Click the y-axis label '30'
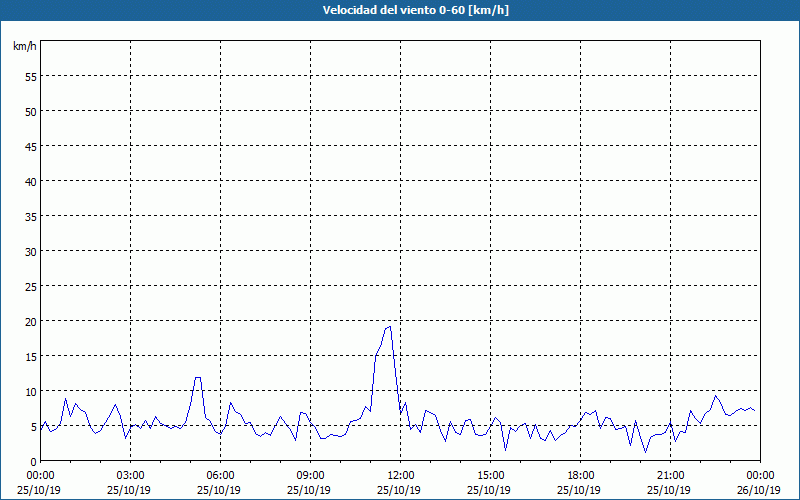This screenshot has width=800, height=500. (x=31, y=252)
